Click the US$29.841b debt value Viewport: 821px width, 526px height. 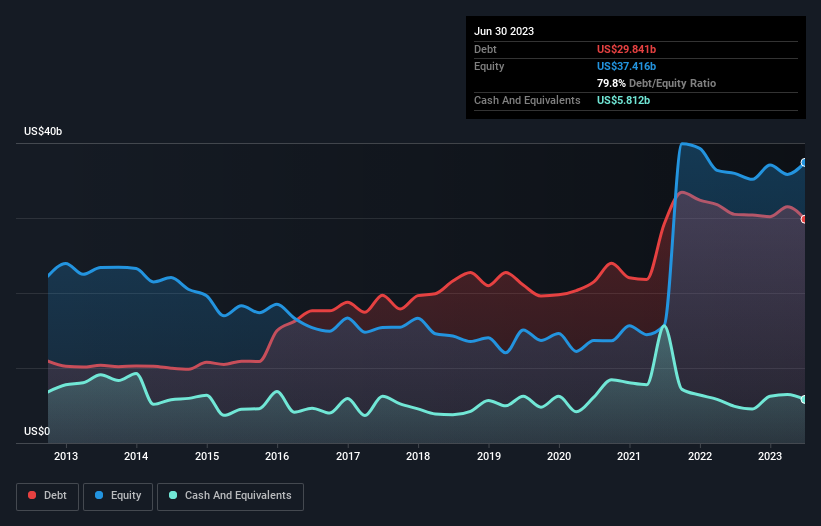pos(626,49)
